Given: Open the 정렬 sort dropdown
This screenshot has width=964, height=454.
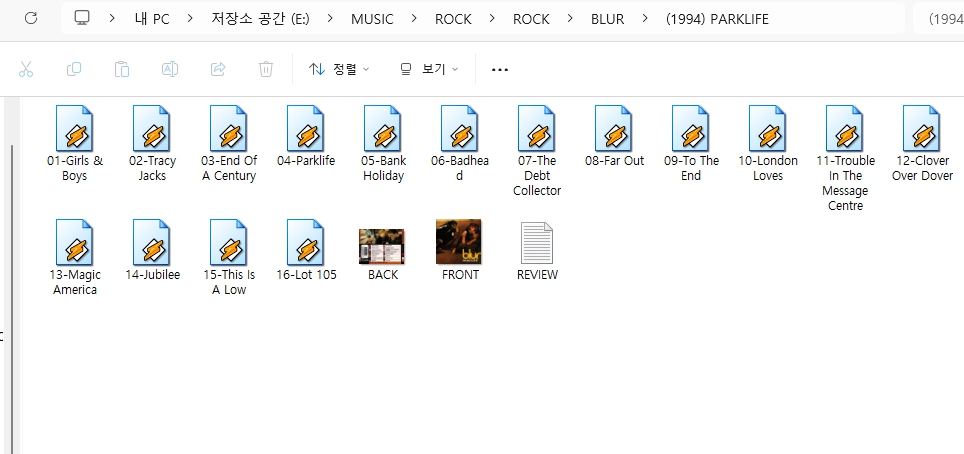Looking at the screenshot, I should point(339,69).
